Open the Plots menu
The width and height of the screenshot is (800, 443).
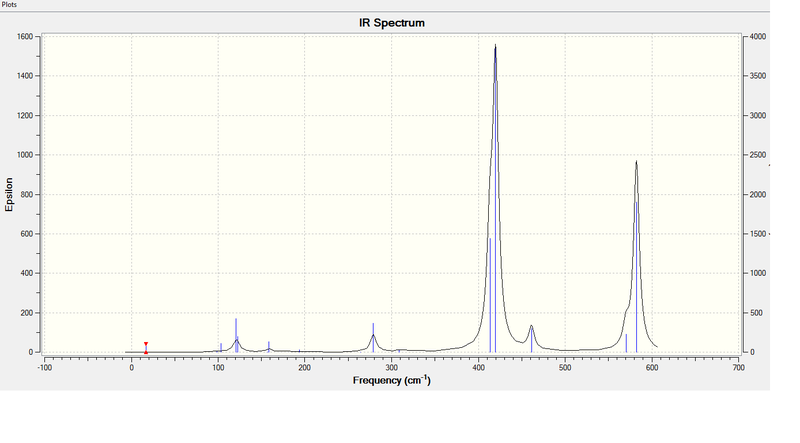(9, 5)
